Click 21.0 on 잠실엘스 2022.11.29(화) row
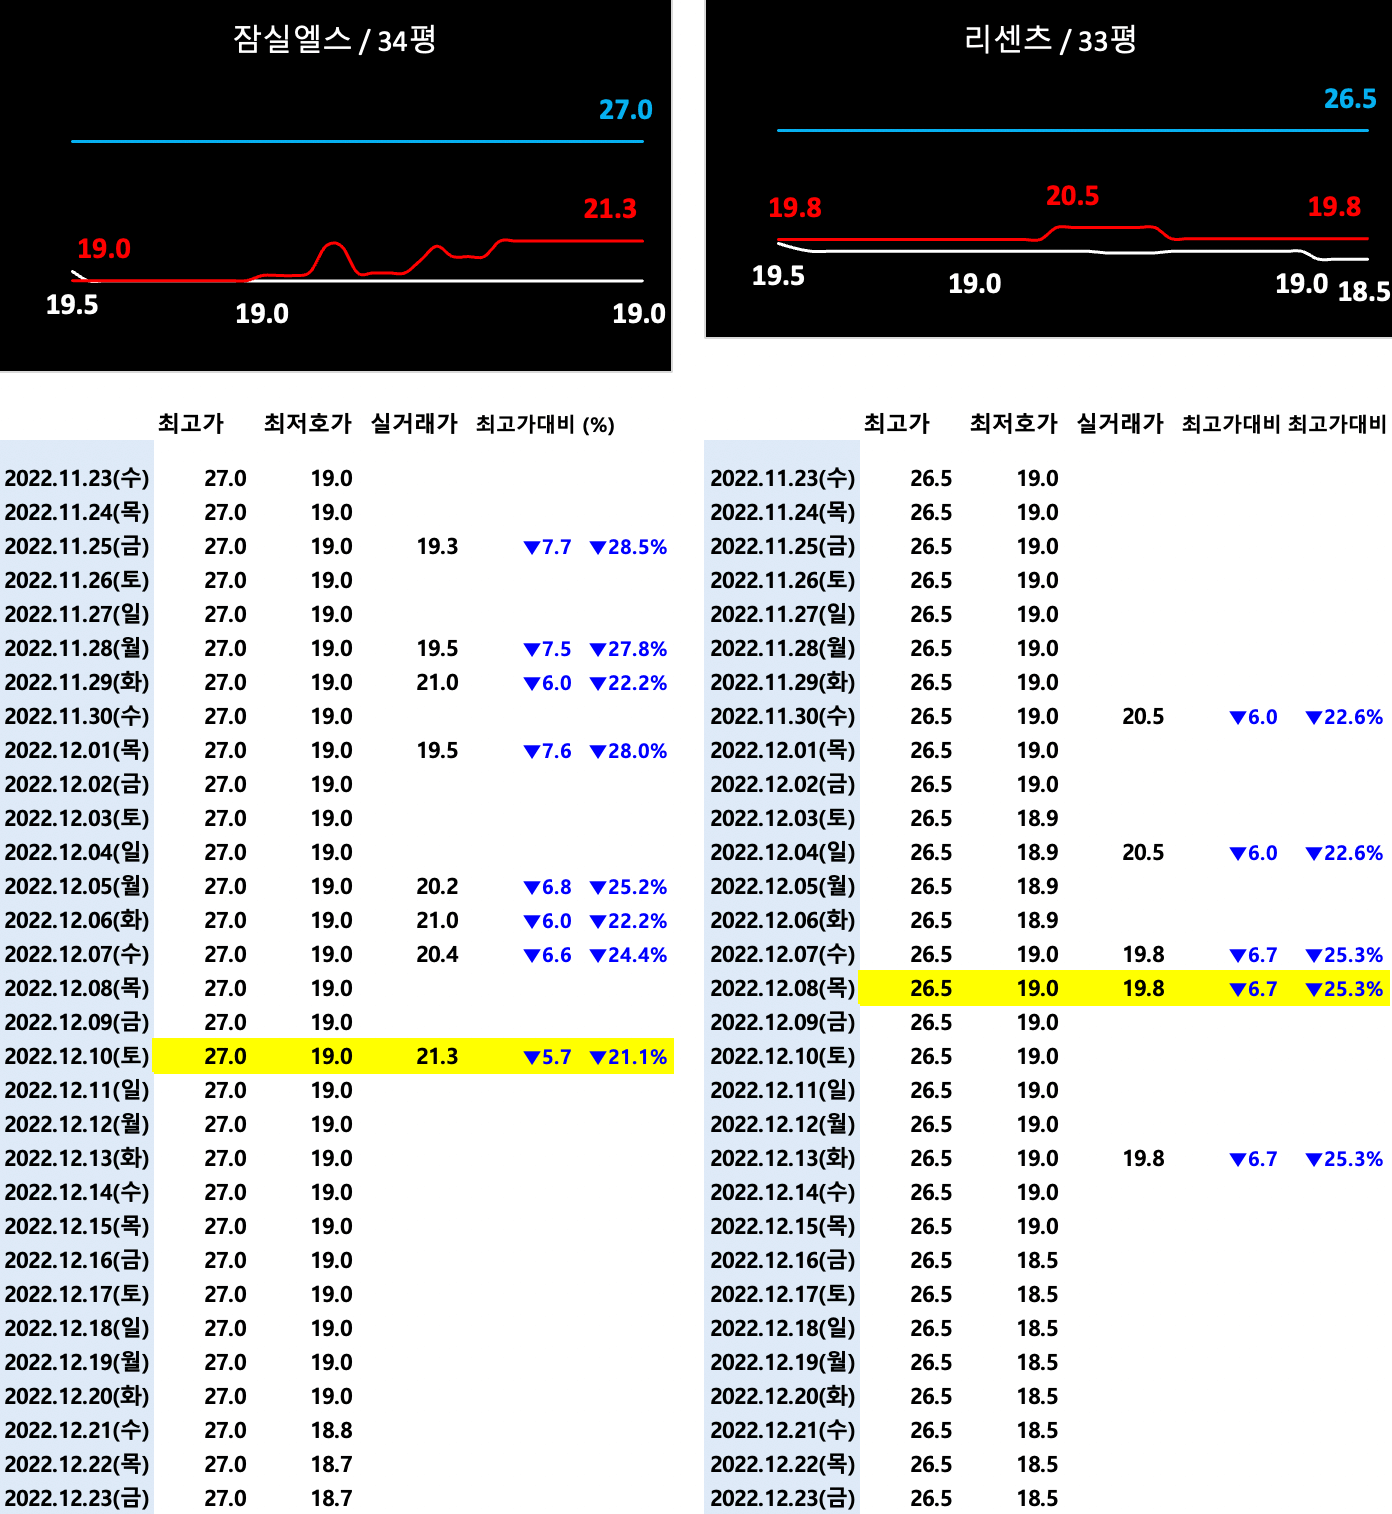Screen dimensions: 1392x1514 [437, 683]
